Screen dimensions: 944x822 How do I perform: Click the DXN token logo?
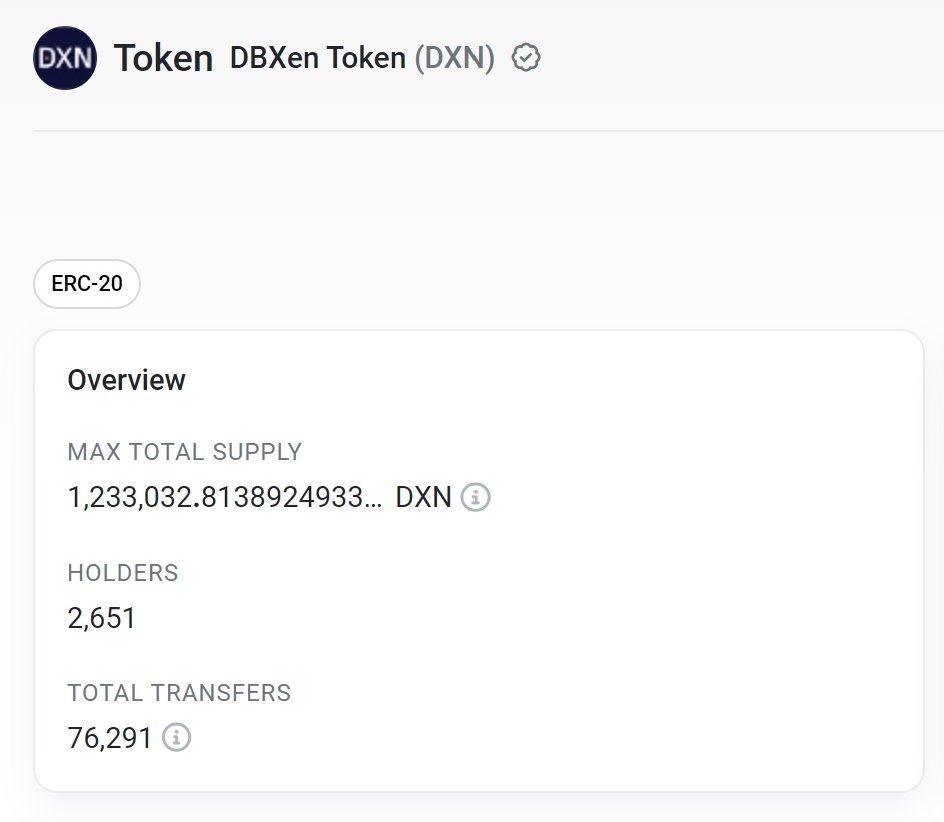click(64, 58)
